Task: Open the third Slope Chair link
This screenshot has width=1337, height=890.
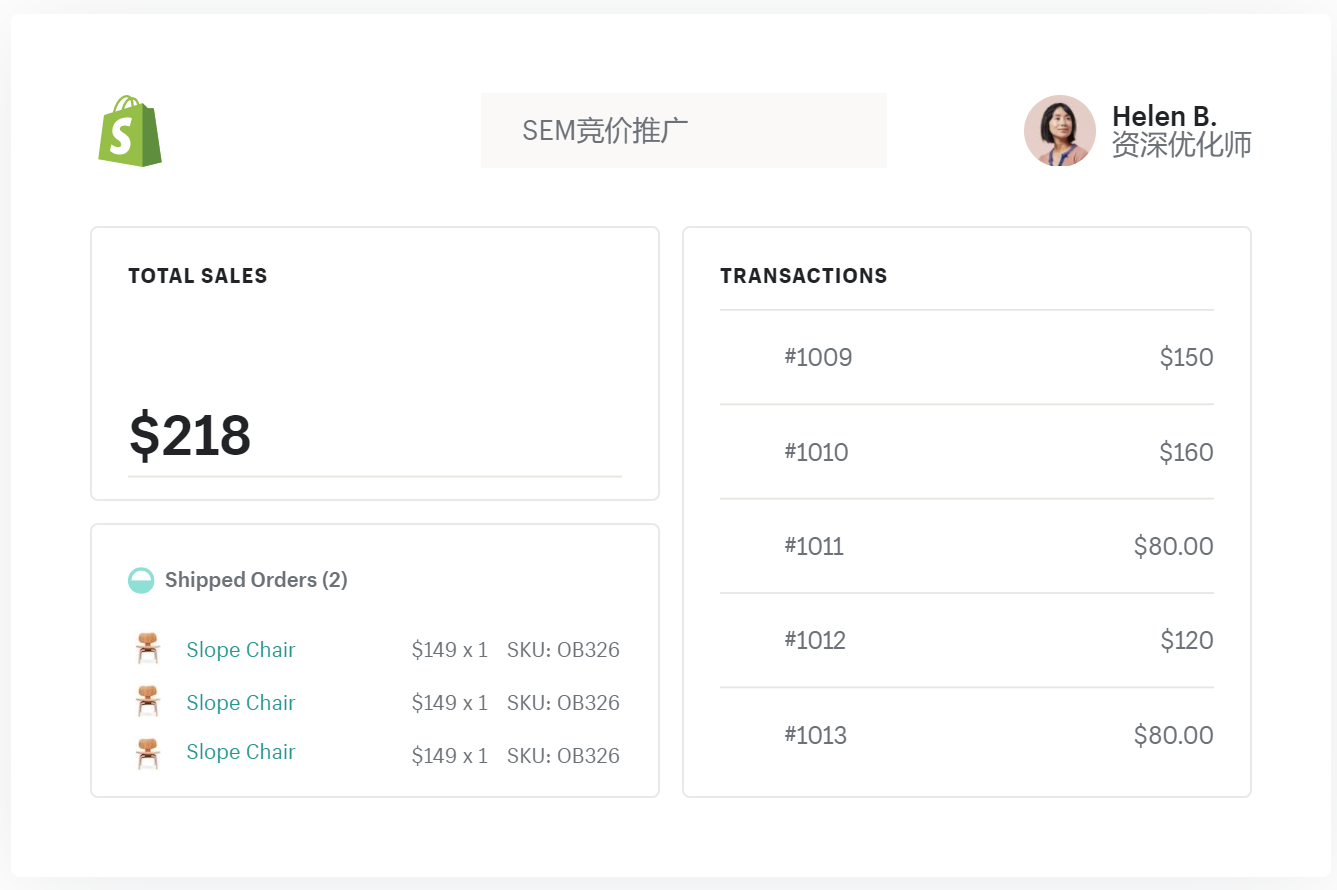Action: [241, 752]
